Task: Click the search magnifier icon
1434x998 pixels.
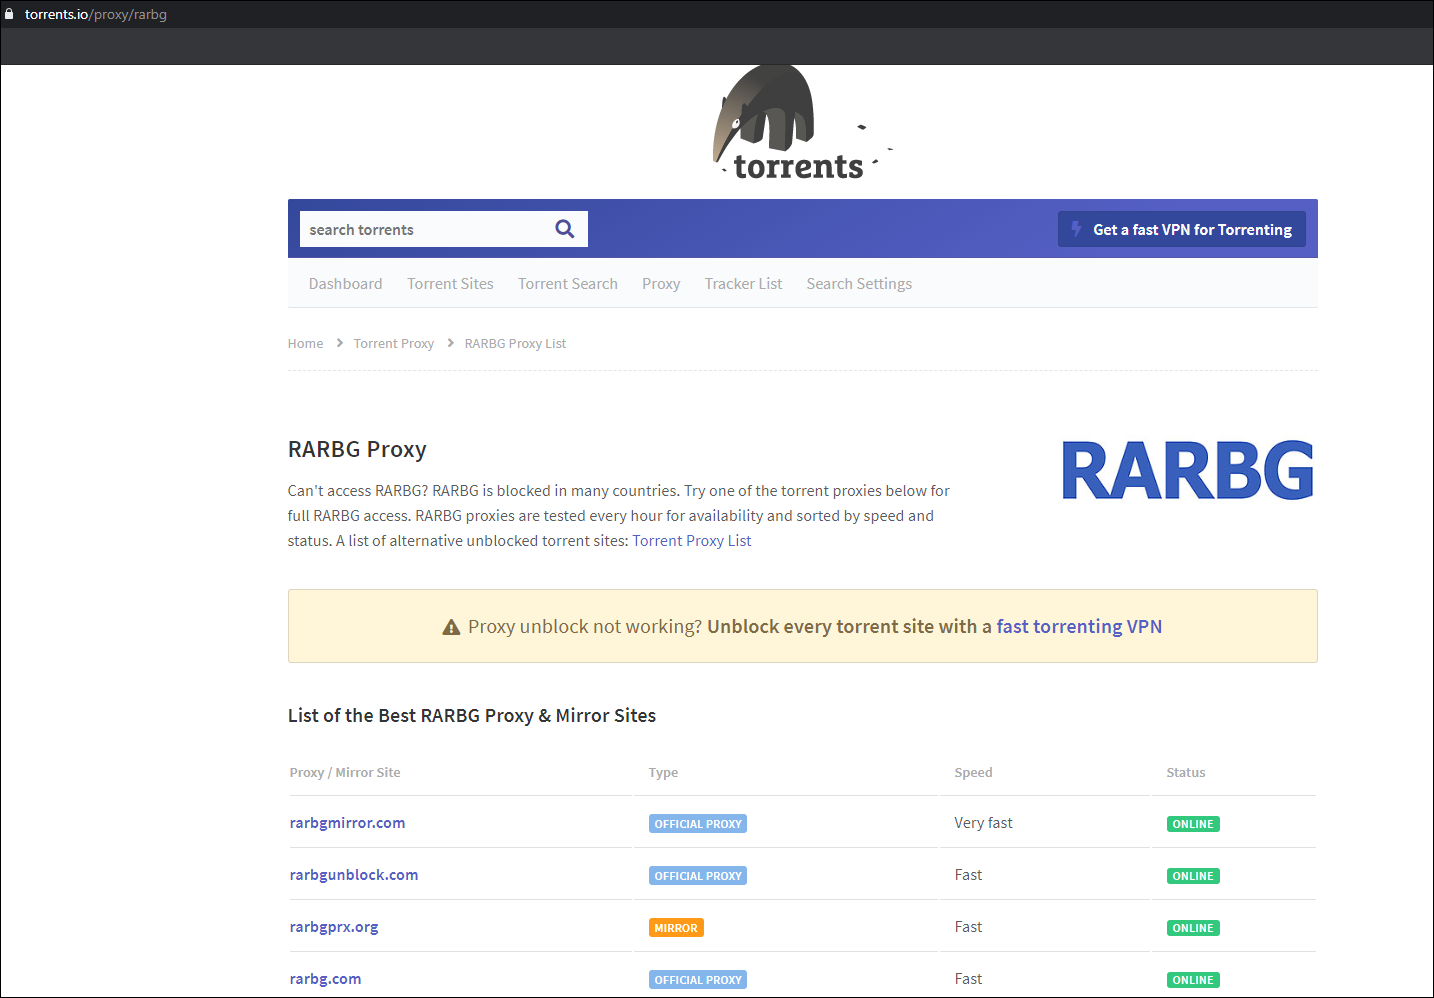Action: 565,229
